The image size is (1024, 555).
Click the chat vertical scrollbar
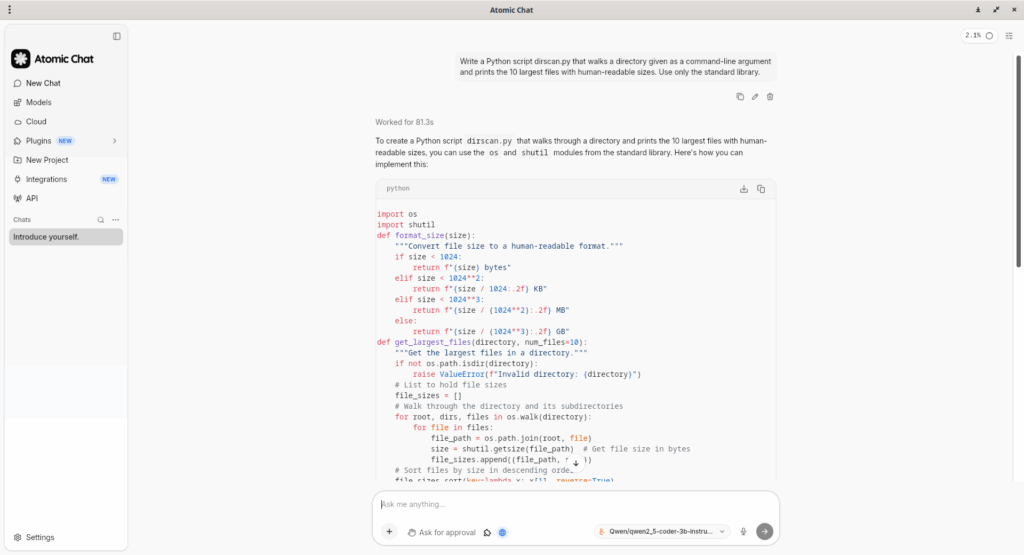click(1018, 161)
